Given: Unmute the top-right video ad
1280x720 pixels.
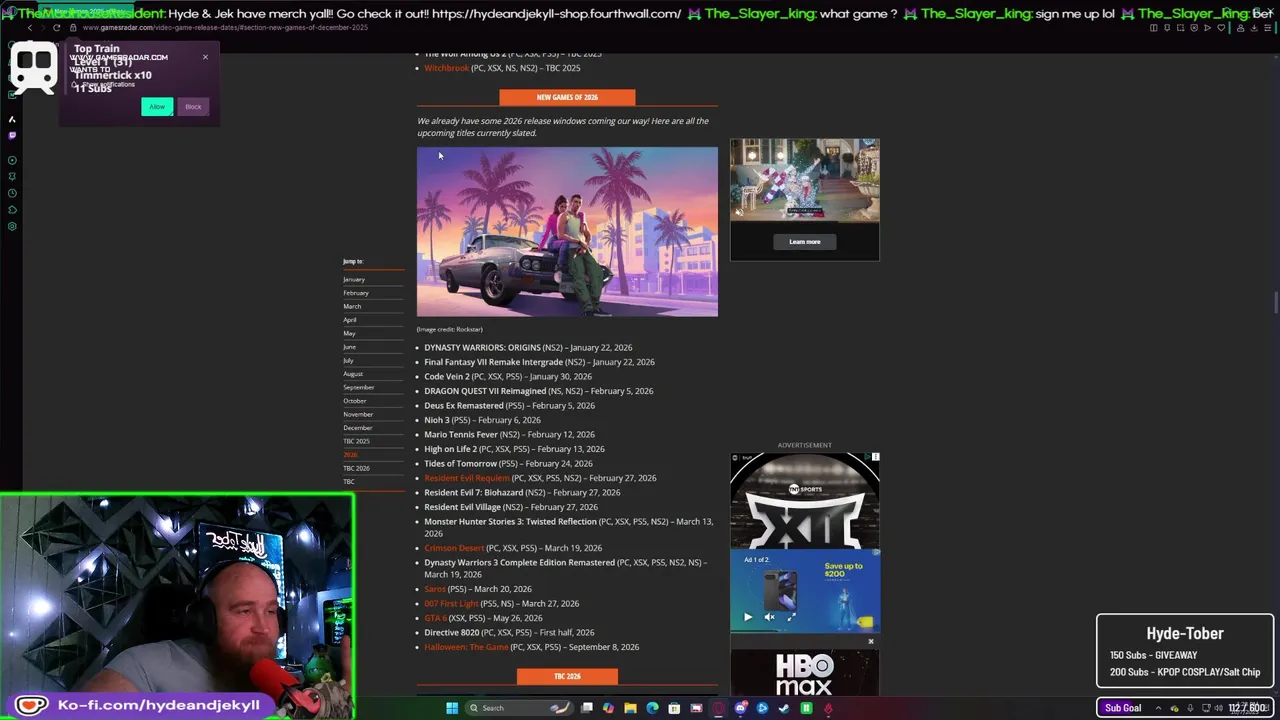Looking at the screenshot, I should tap(739, 212).
